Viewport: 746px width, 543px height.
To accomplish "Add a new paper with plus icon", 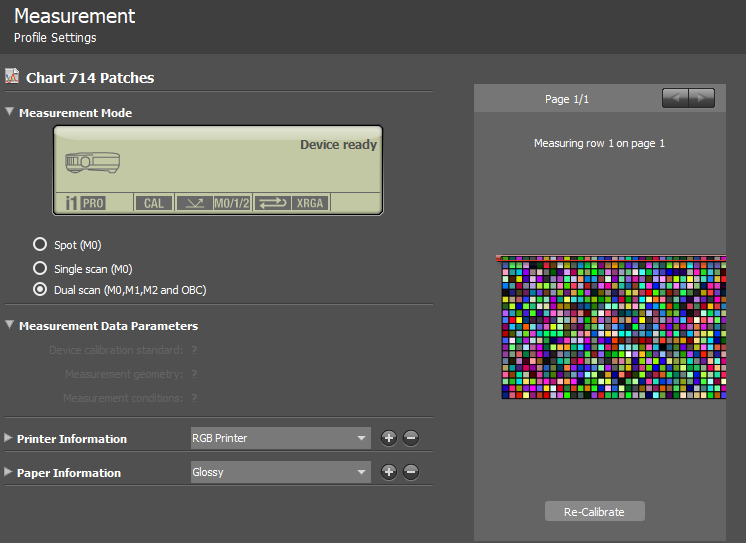I will pyautogui.click(x=389, y=472).
